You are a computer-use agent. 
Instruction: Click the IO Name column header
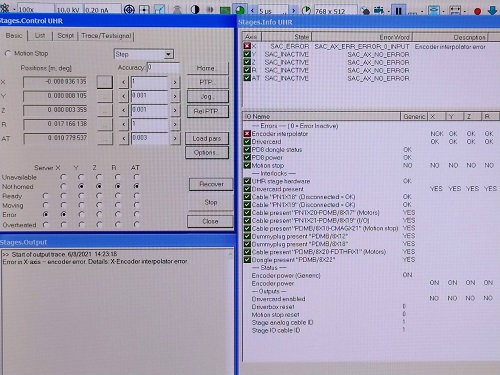[322, 116]
